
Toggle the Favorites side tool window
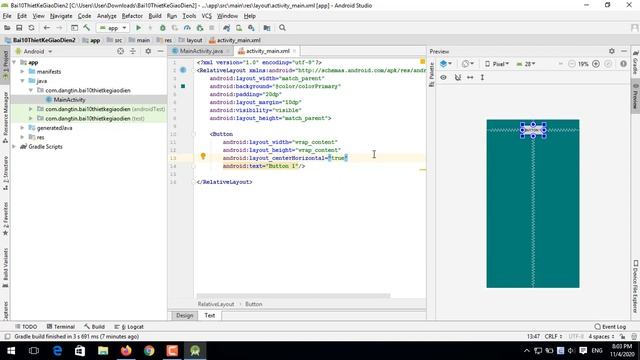pos(5,220)
